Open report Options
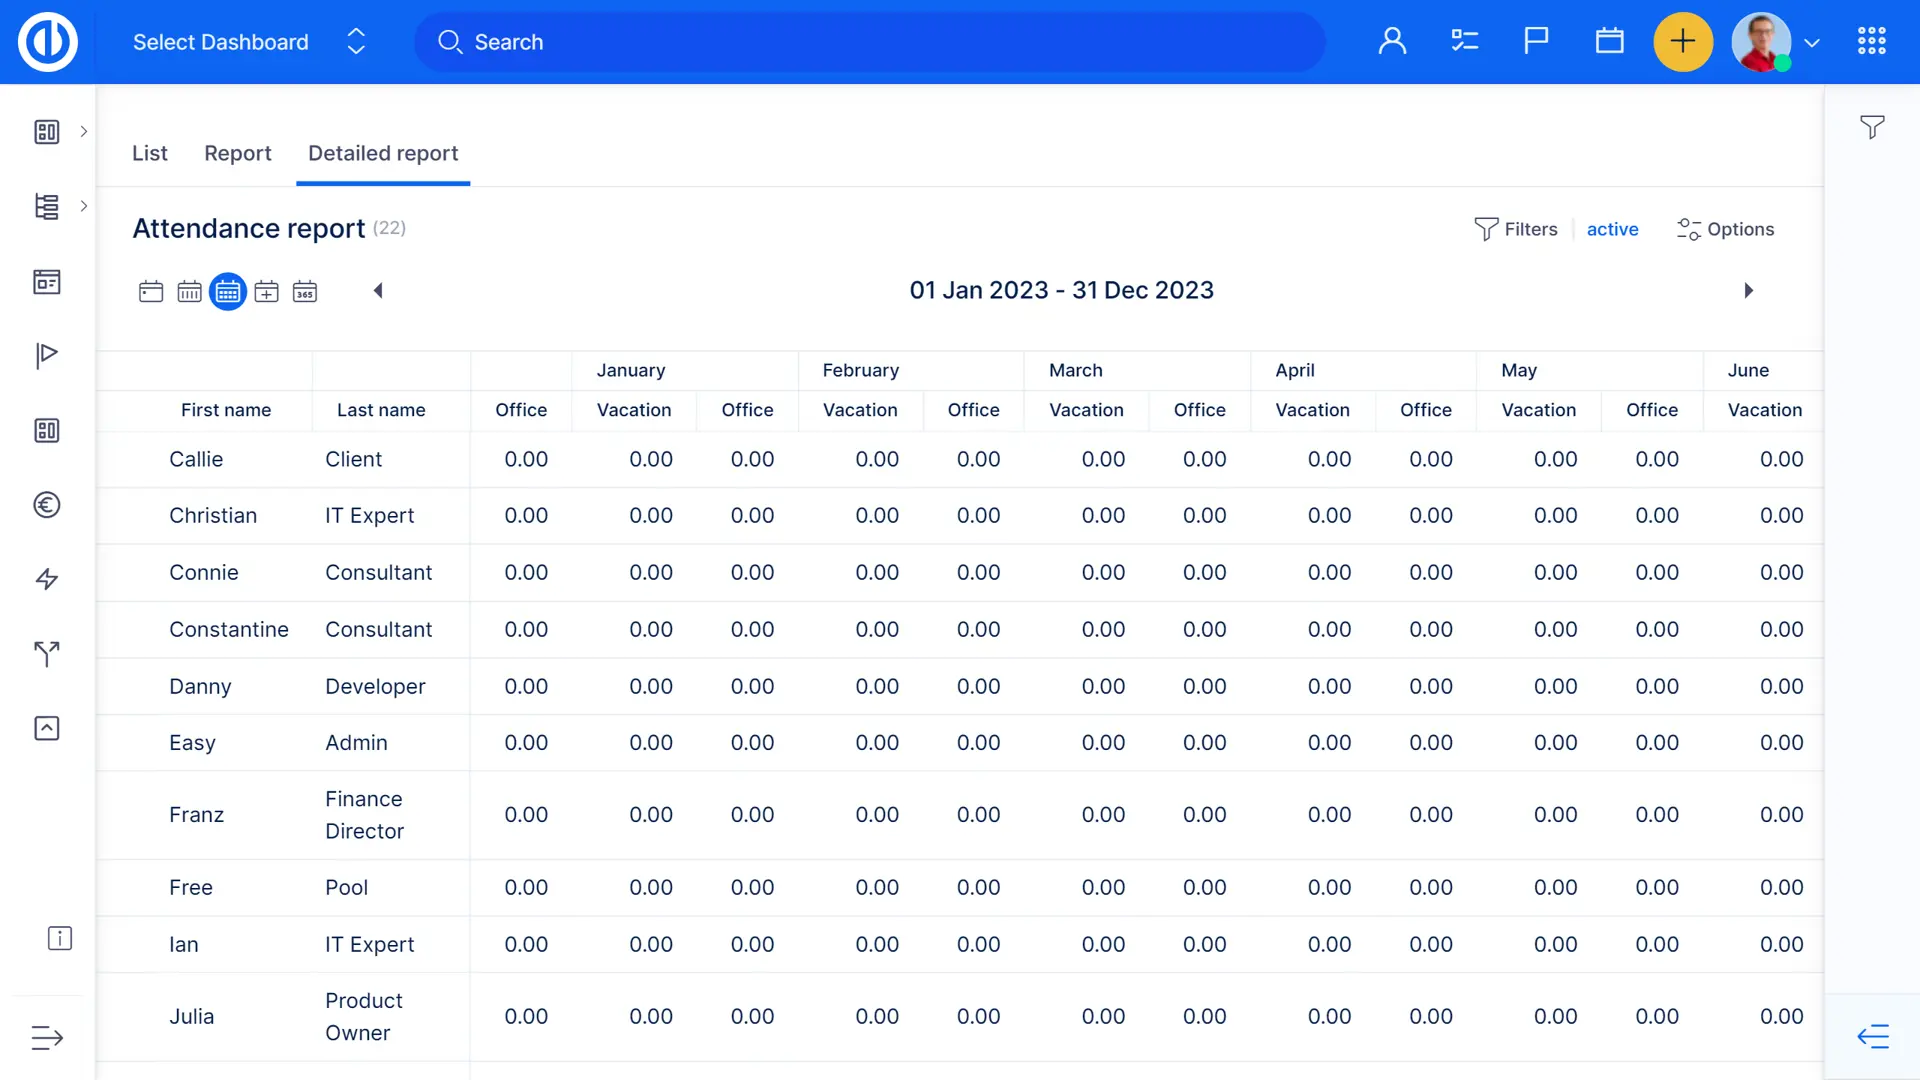1920x1080 pixels. point(1726,229)
